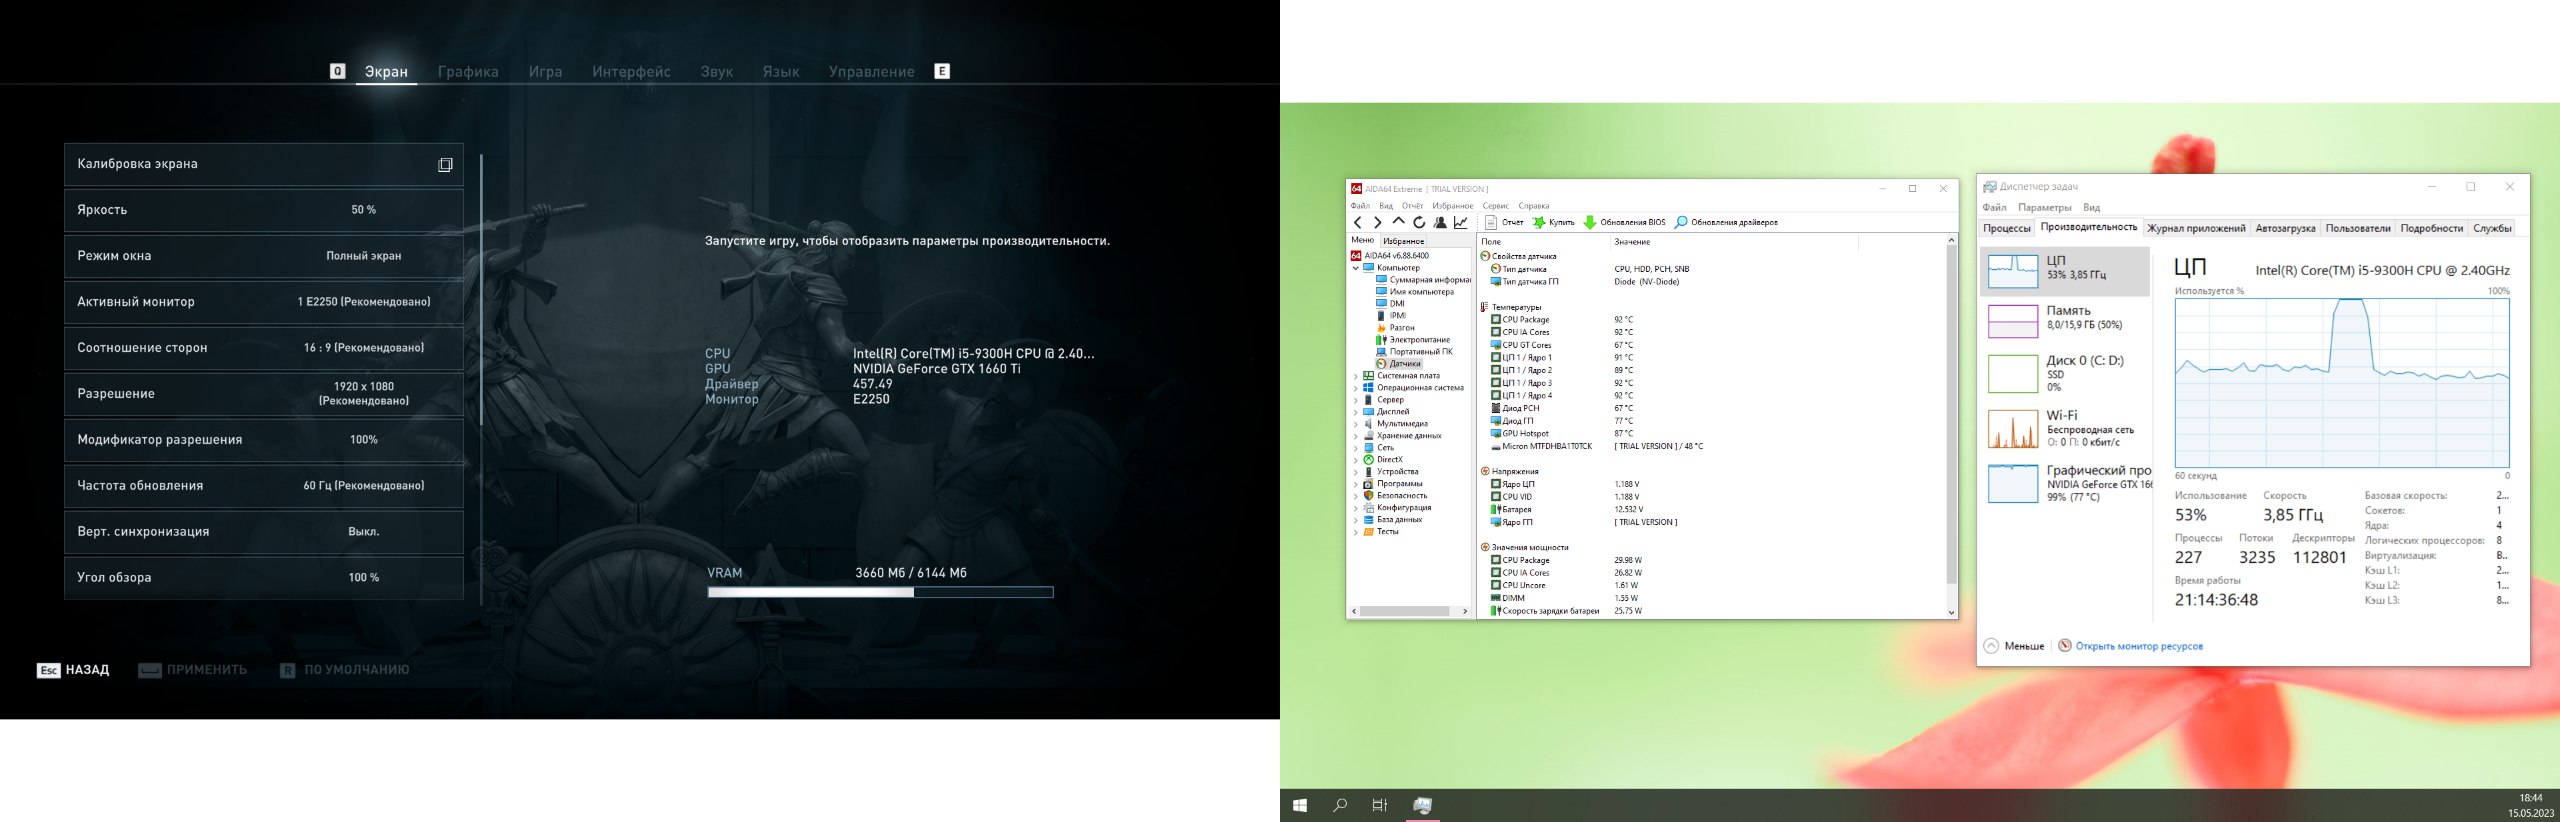Image resolution: width=2560 pixels, height=822 pixels.
Task: Select Графический процессор performance item
Action: click(x=2065, y=483)
